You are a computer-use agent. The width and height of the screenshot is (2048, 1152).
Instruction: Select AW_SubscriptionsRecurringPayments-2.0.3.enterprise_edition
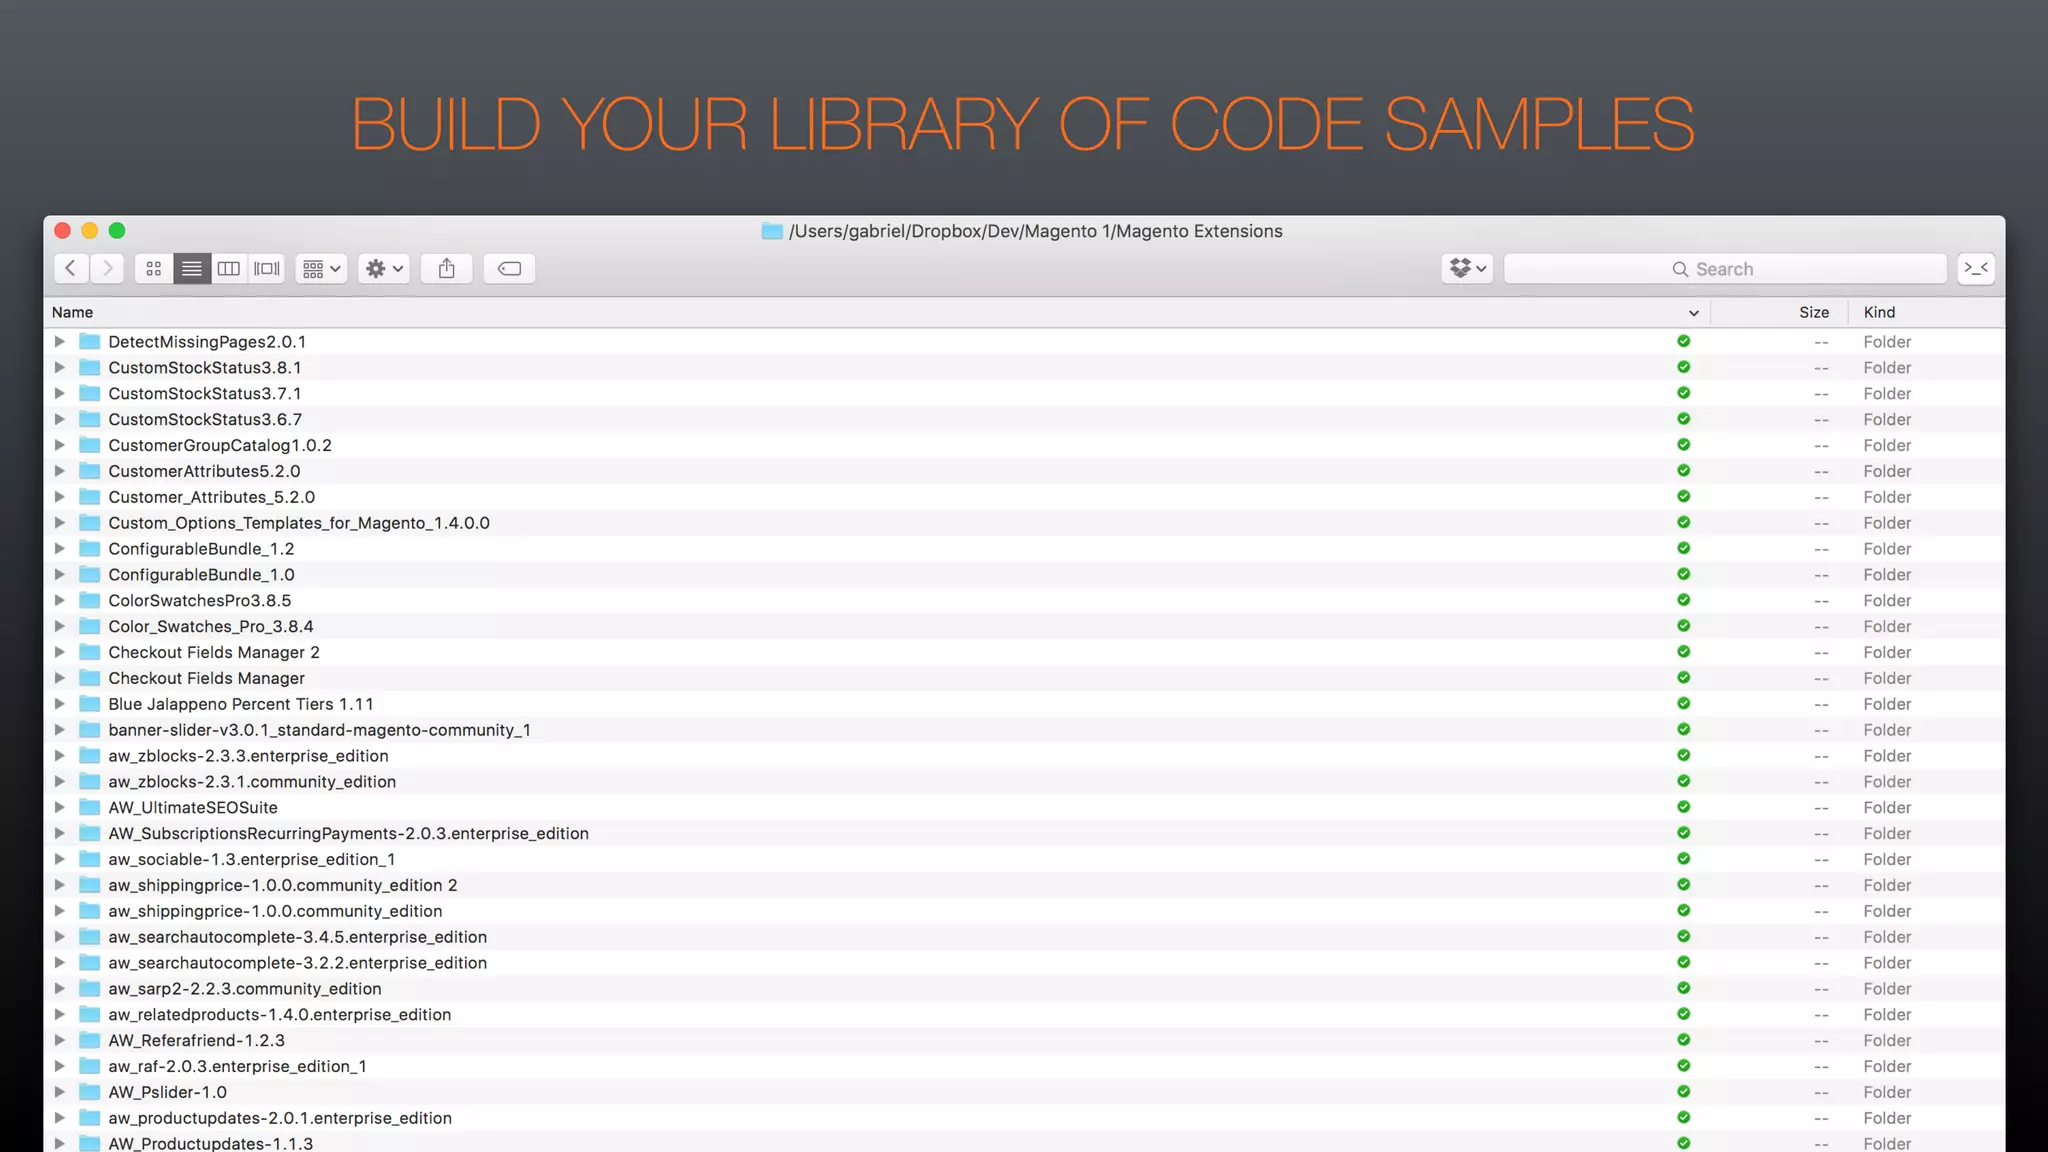pos(349,833)
